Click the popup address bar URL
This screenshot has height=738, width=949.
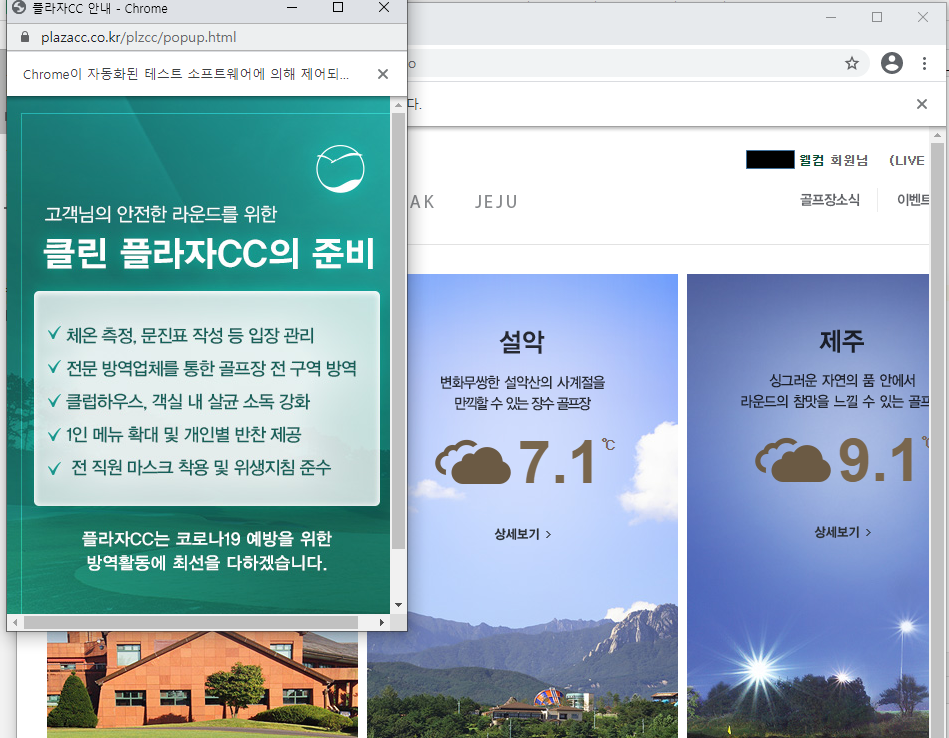click(x=139, y=37)
